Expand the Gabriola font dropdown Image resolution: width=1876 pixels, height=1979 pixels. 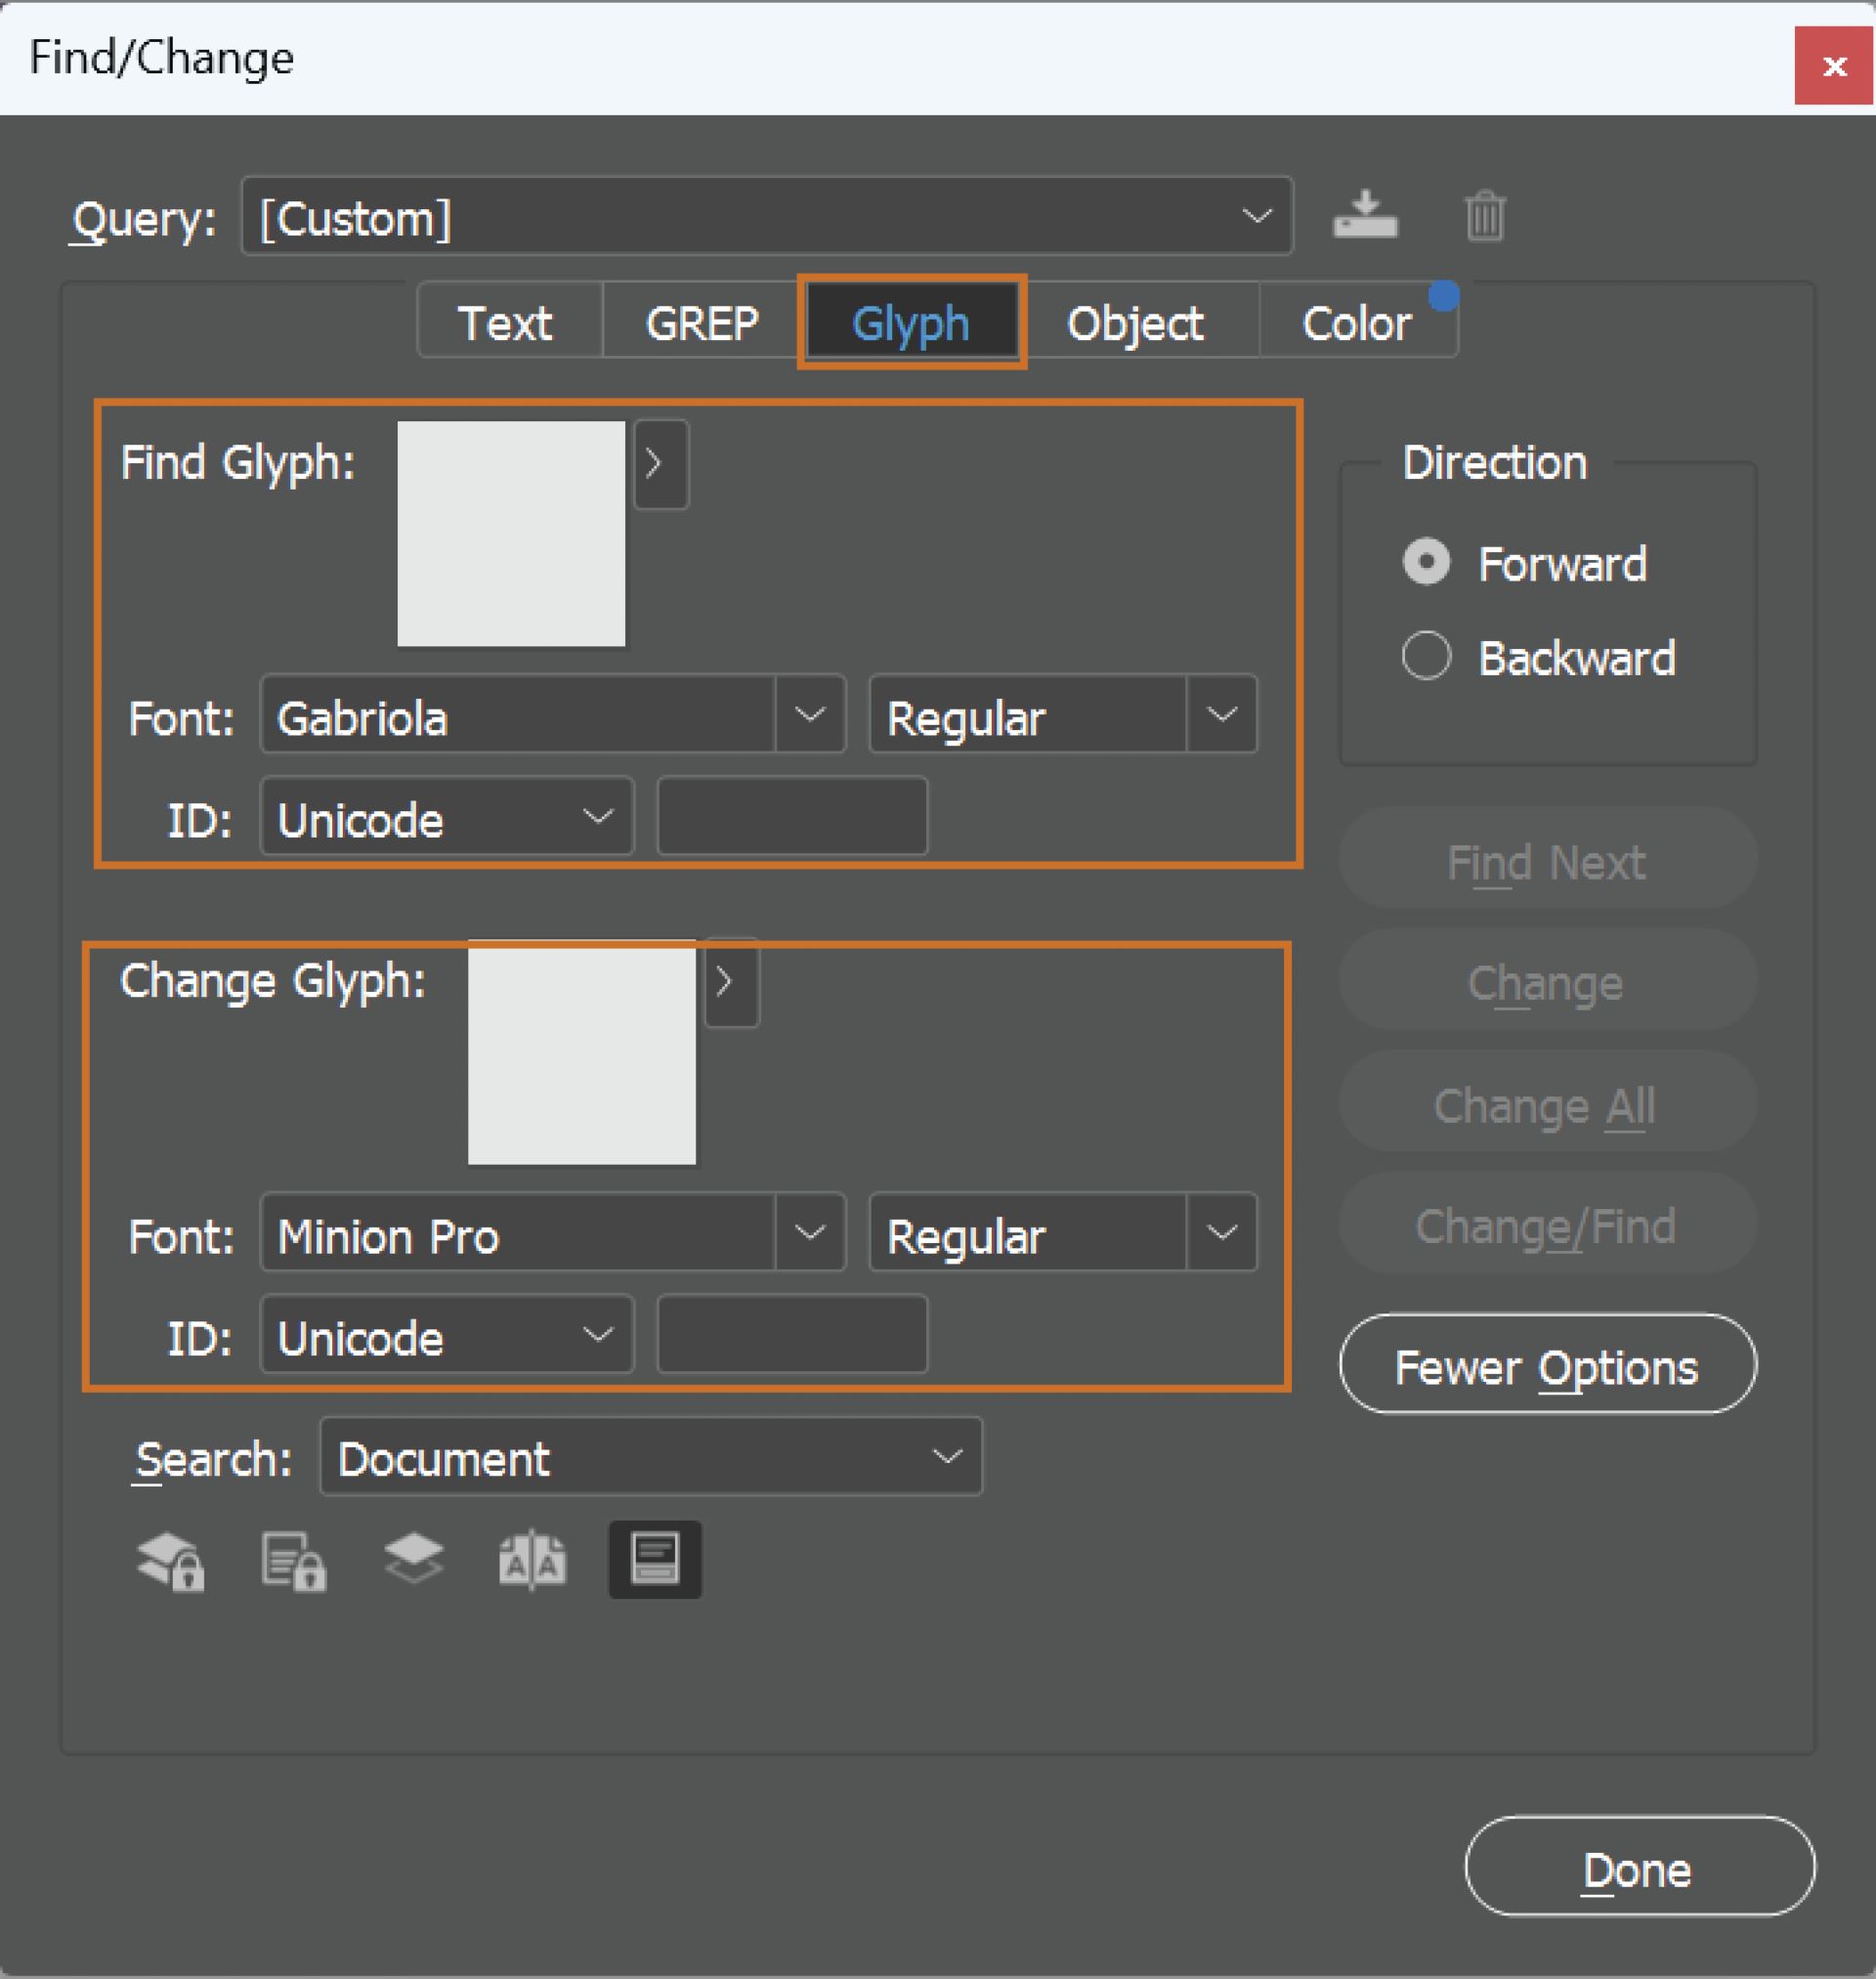coord(810,715)
